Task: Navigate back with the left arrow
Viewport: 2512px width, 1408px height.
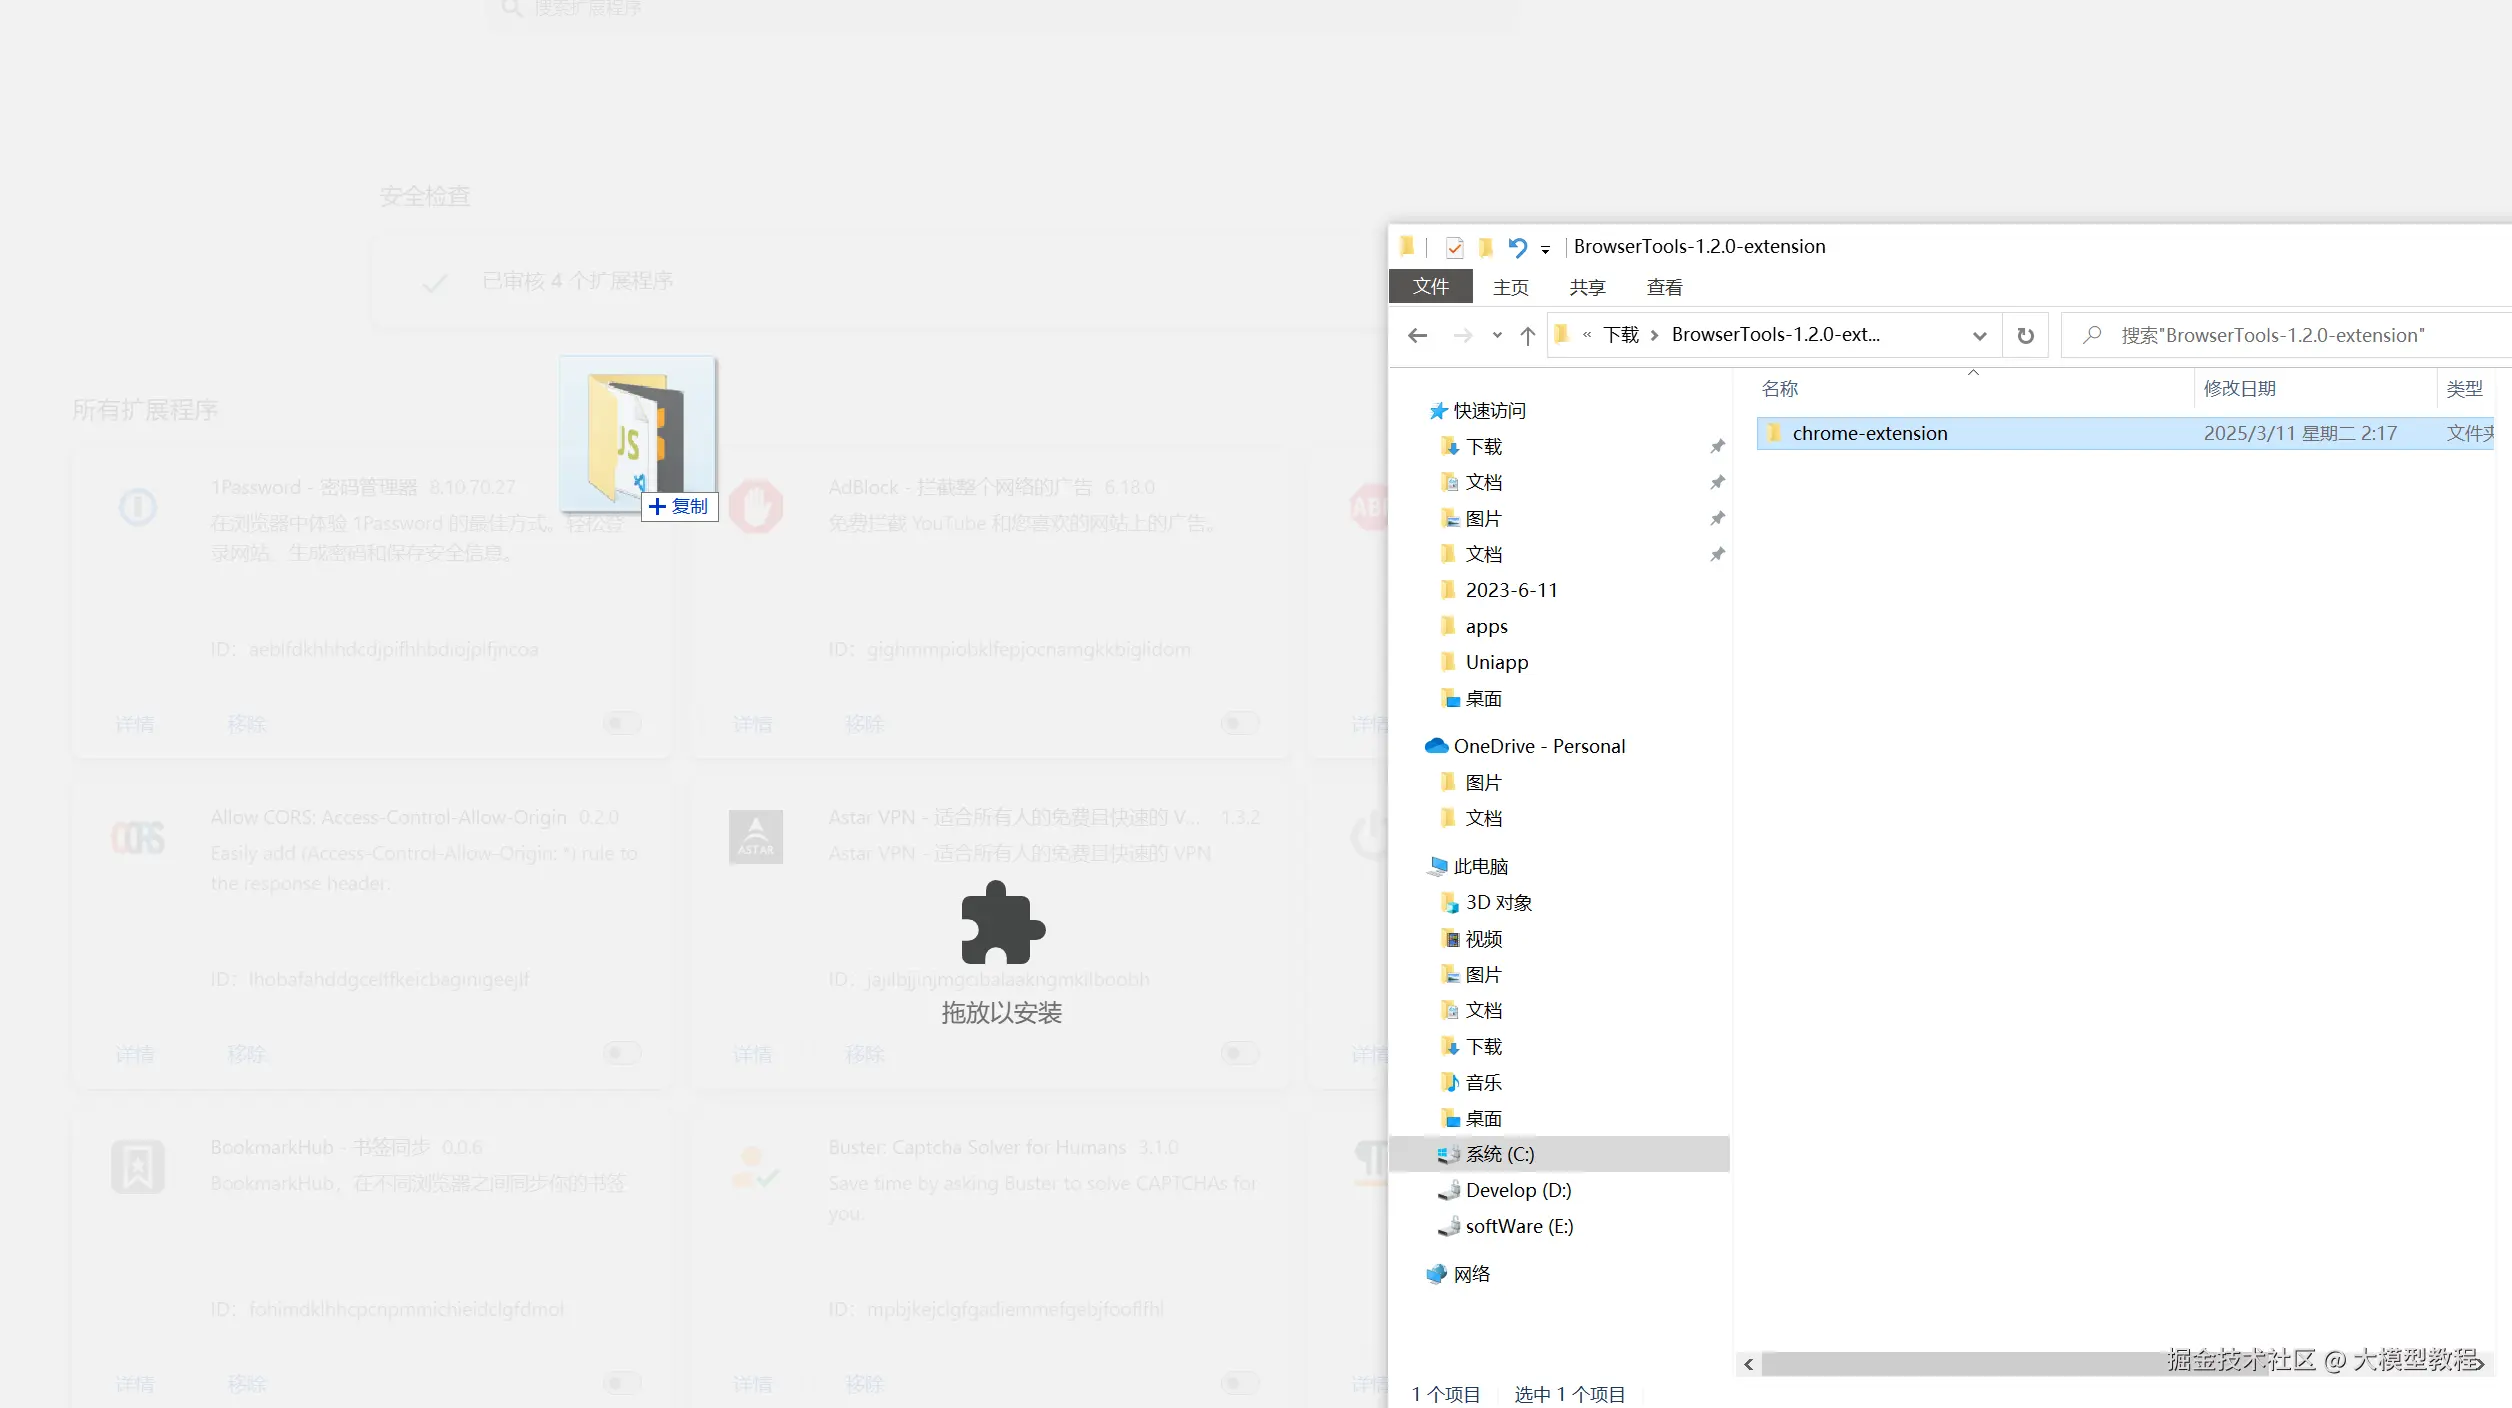Action: pyautogui.click(x=1417, y=336)
